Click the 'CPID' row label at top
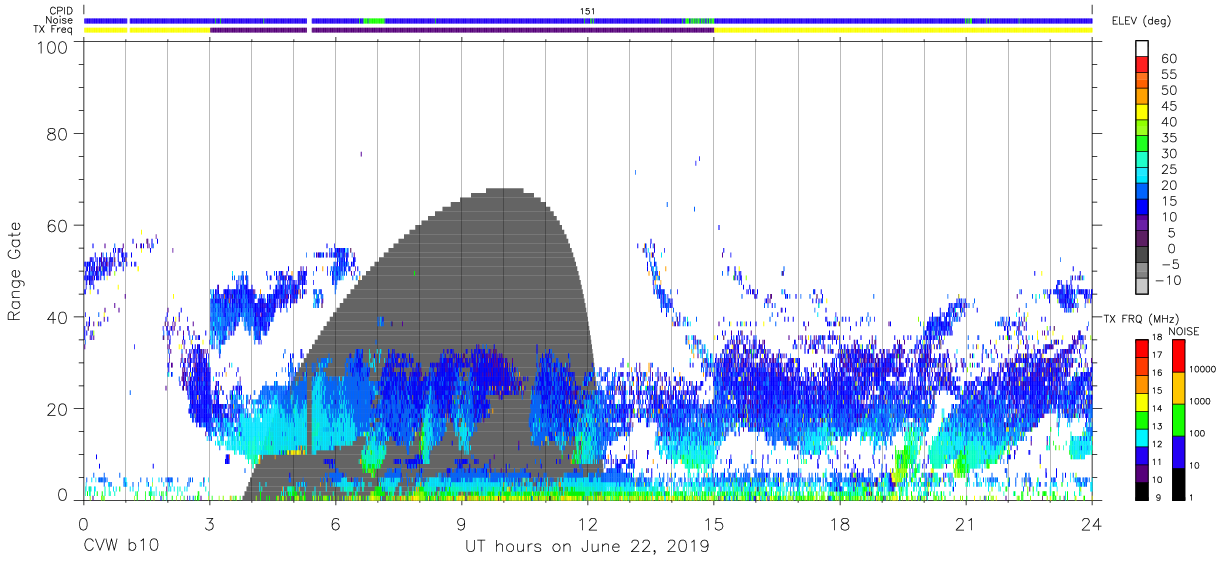 click(61, 11)
